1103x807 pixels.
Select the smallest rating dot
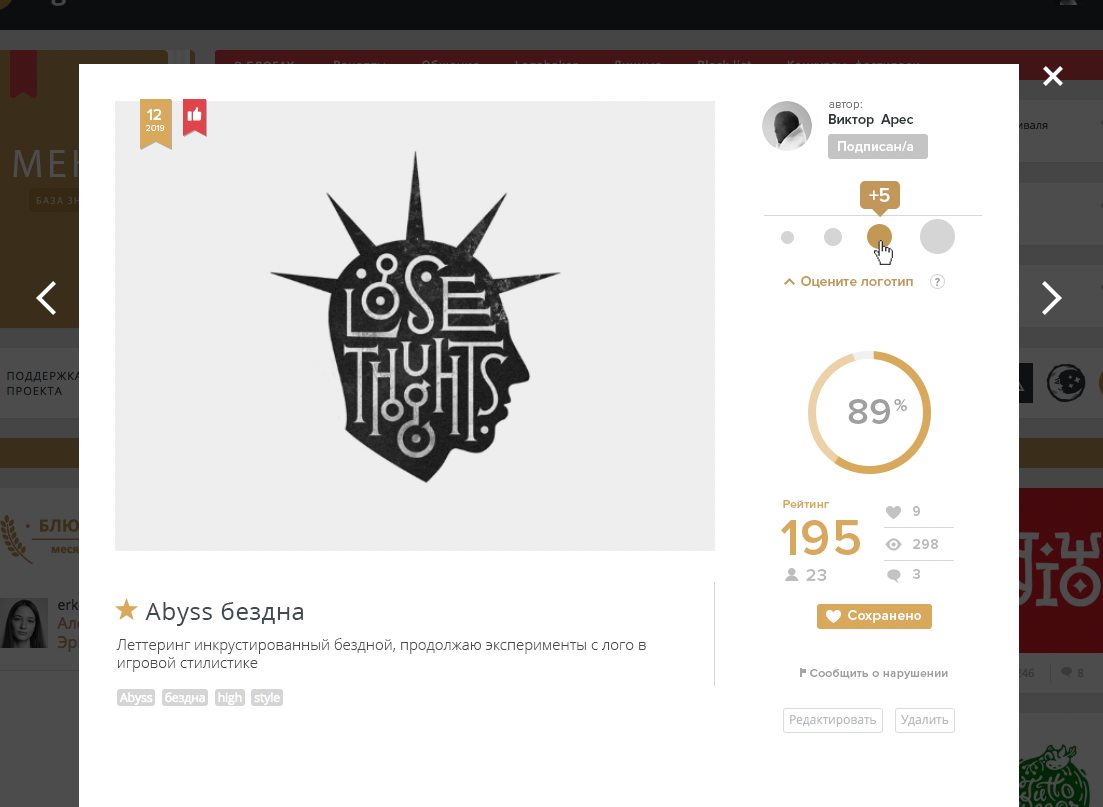[787, 237]
